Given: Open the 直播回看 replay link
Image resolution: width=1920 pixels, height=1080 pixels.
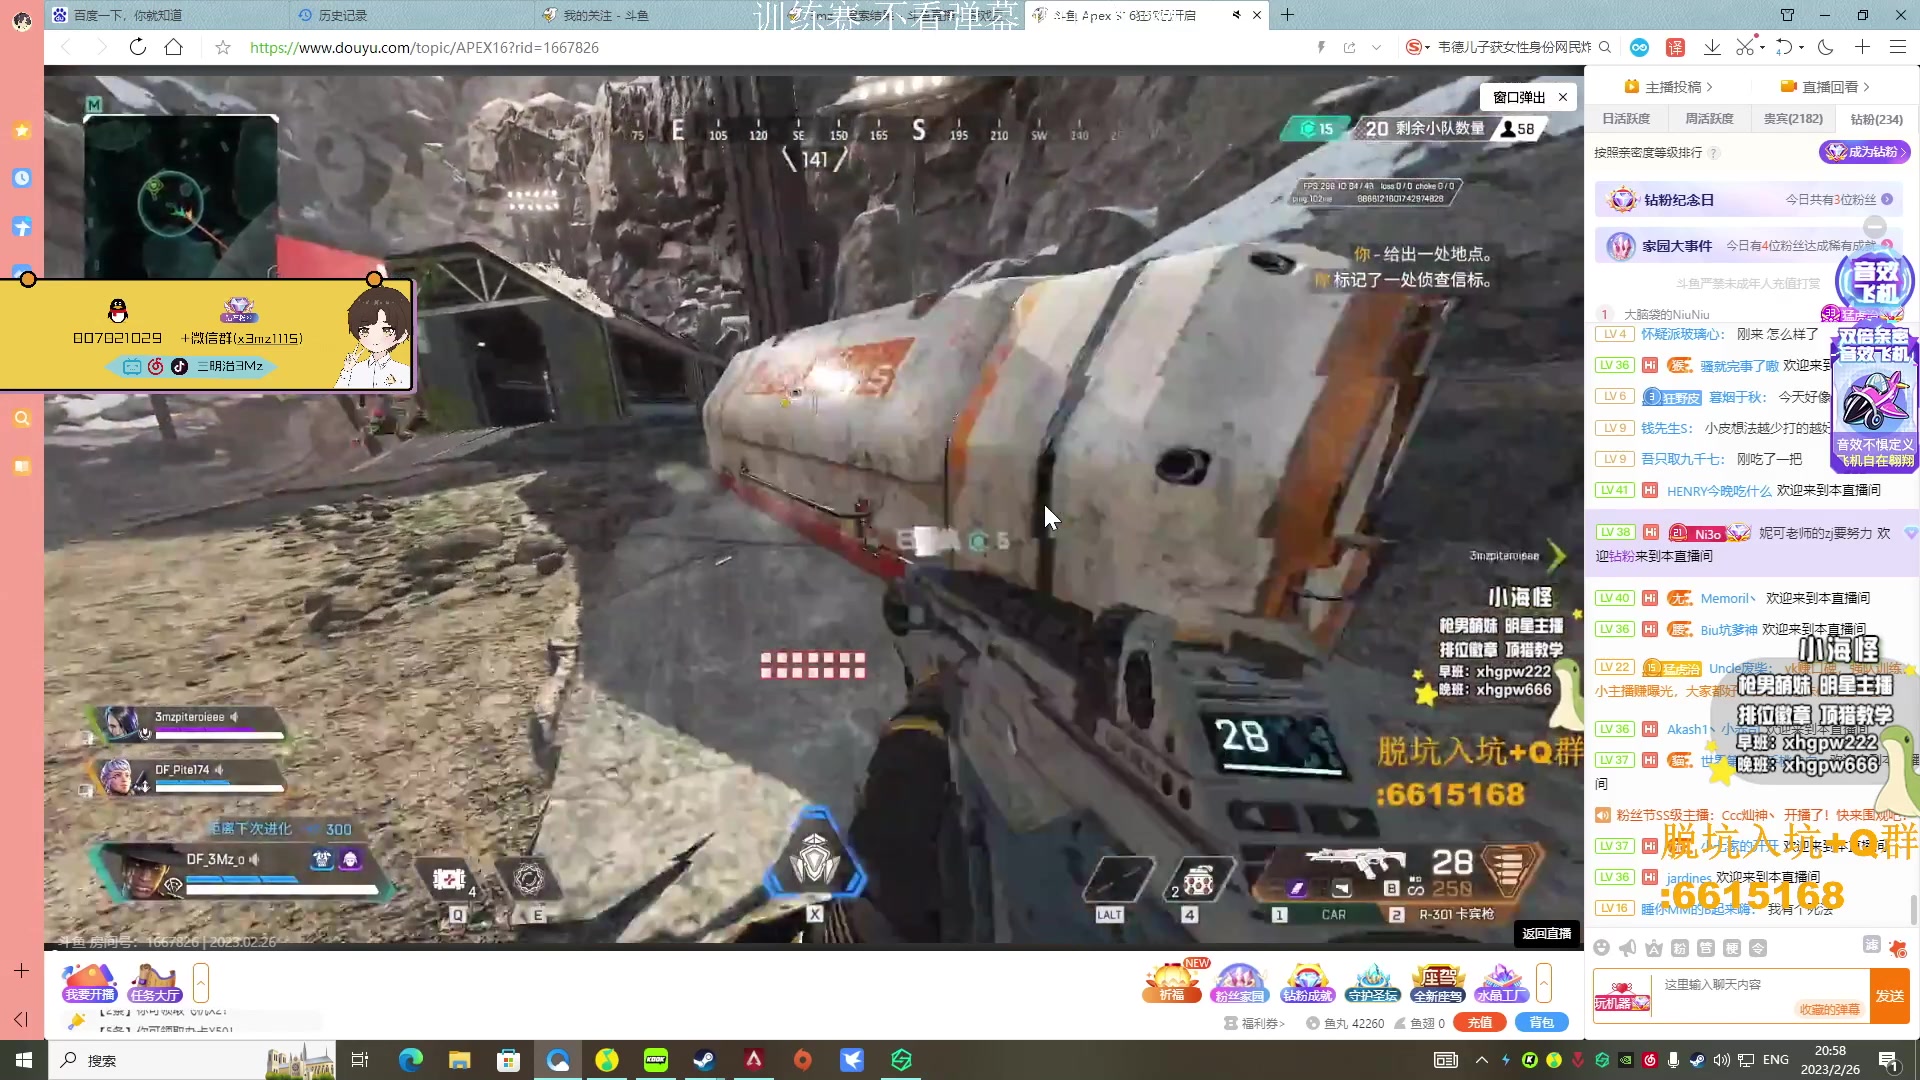Looking at the screenshot, I should 1826,87.
